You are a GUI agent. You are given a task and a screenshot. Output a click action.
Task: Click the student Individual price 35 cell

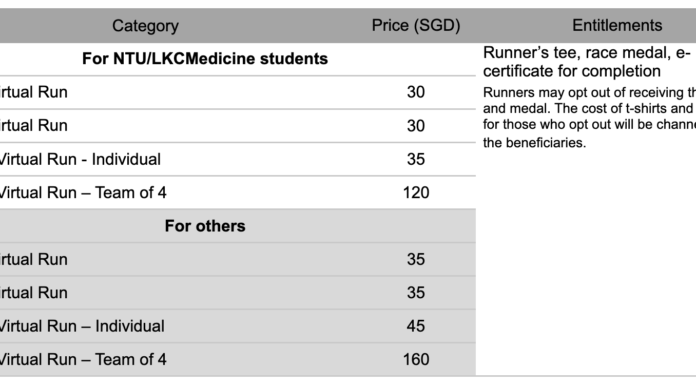pyautogui.click(x=416, y=159)
